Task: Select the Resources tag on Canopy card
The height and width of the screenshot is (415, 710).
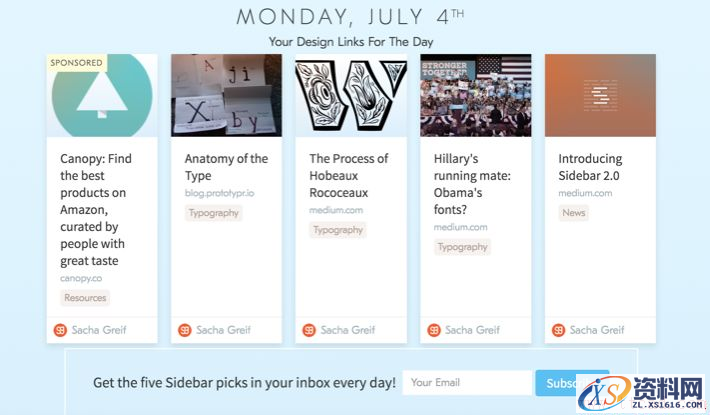Action: coord(85,298)
